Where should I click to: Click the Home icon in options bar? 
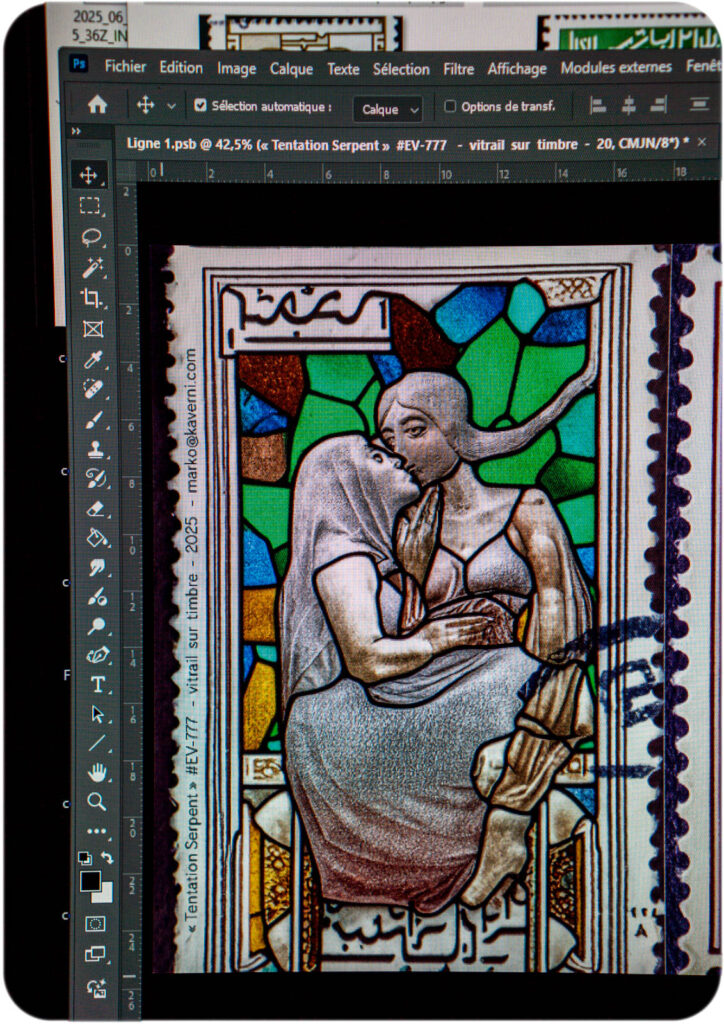(97, 104)
